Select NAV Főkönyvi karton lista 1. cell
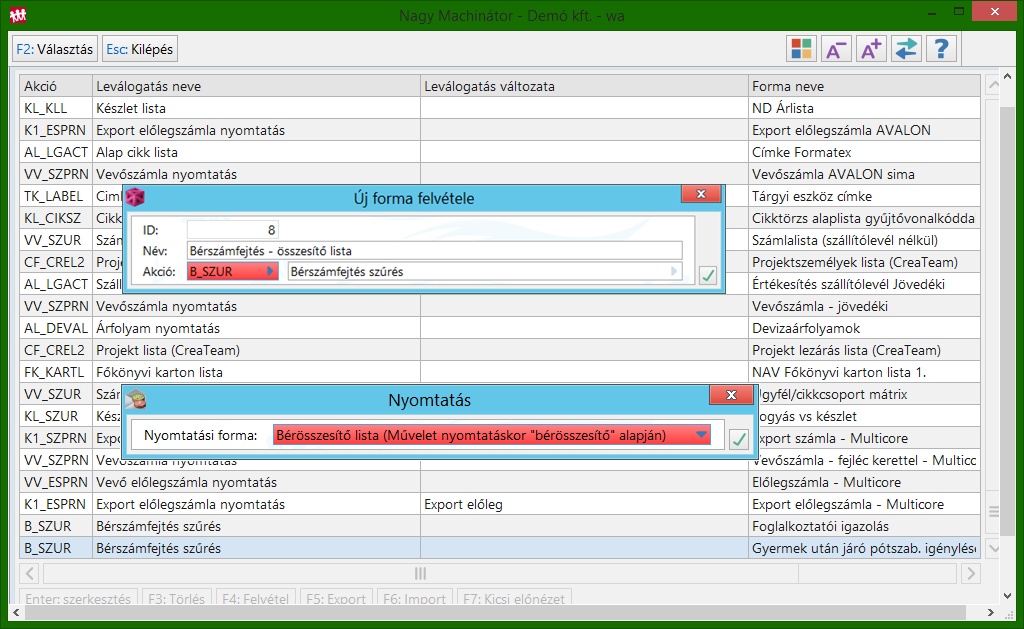The image size is (1024, 629). 864,372
